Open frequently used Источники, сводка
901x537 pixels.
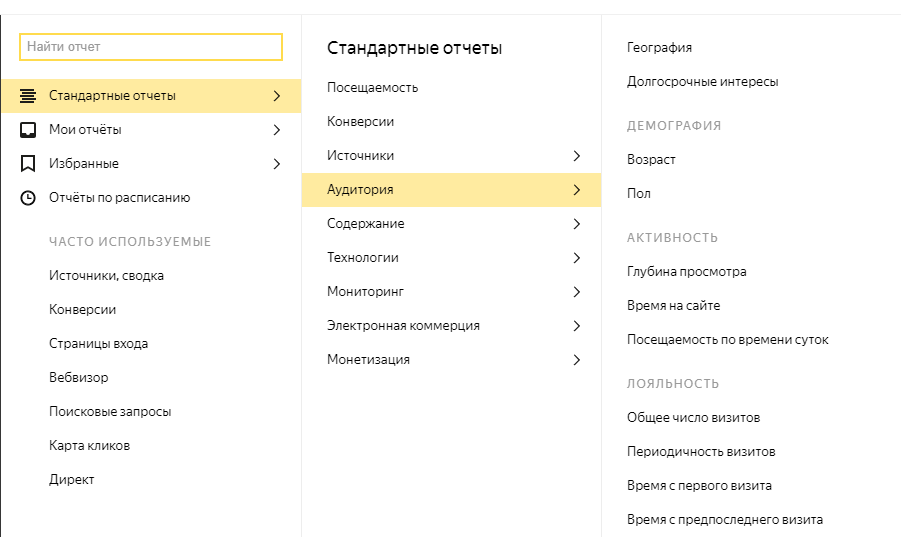pos(106,276)
